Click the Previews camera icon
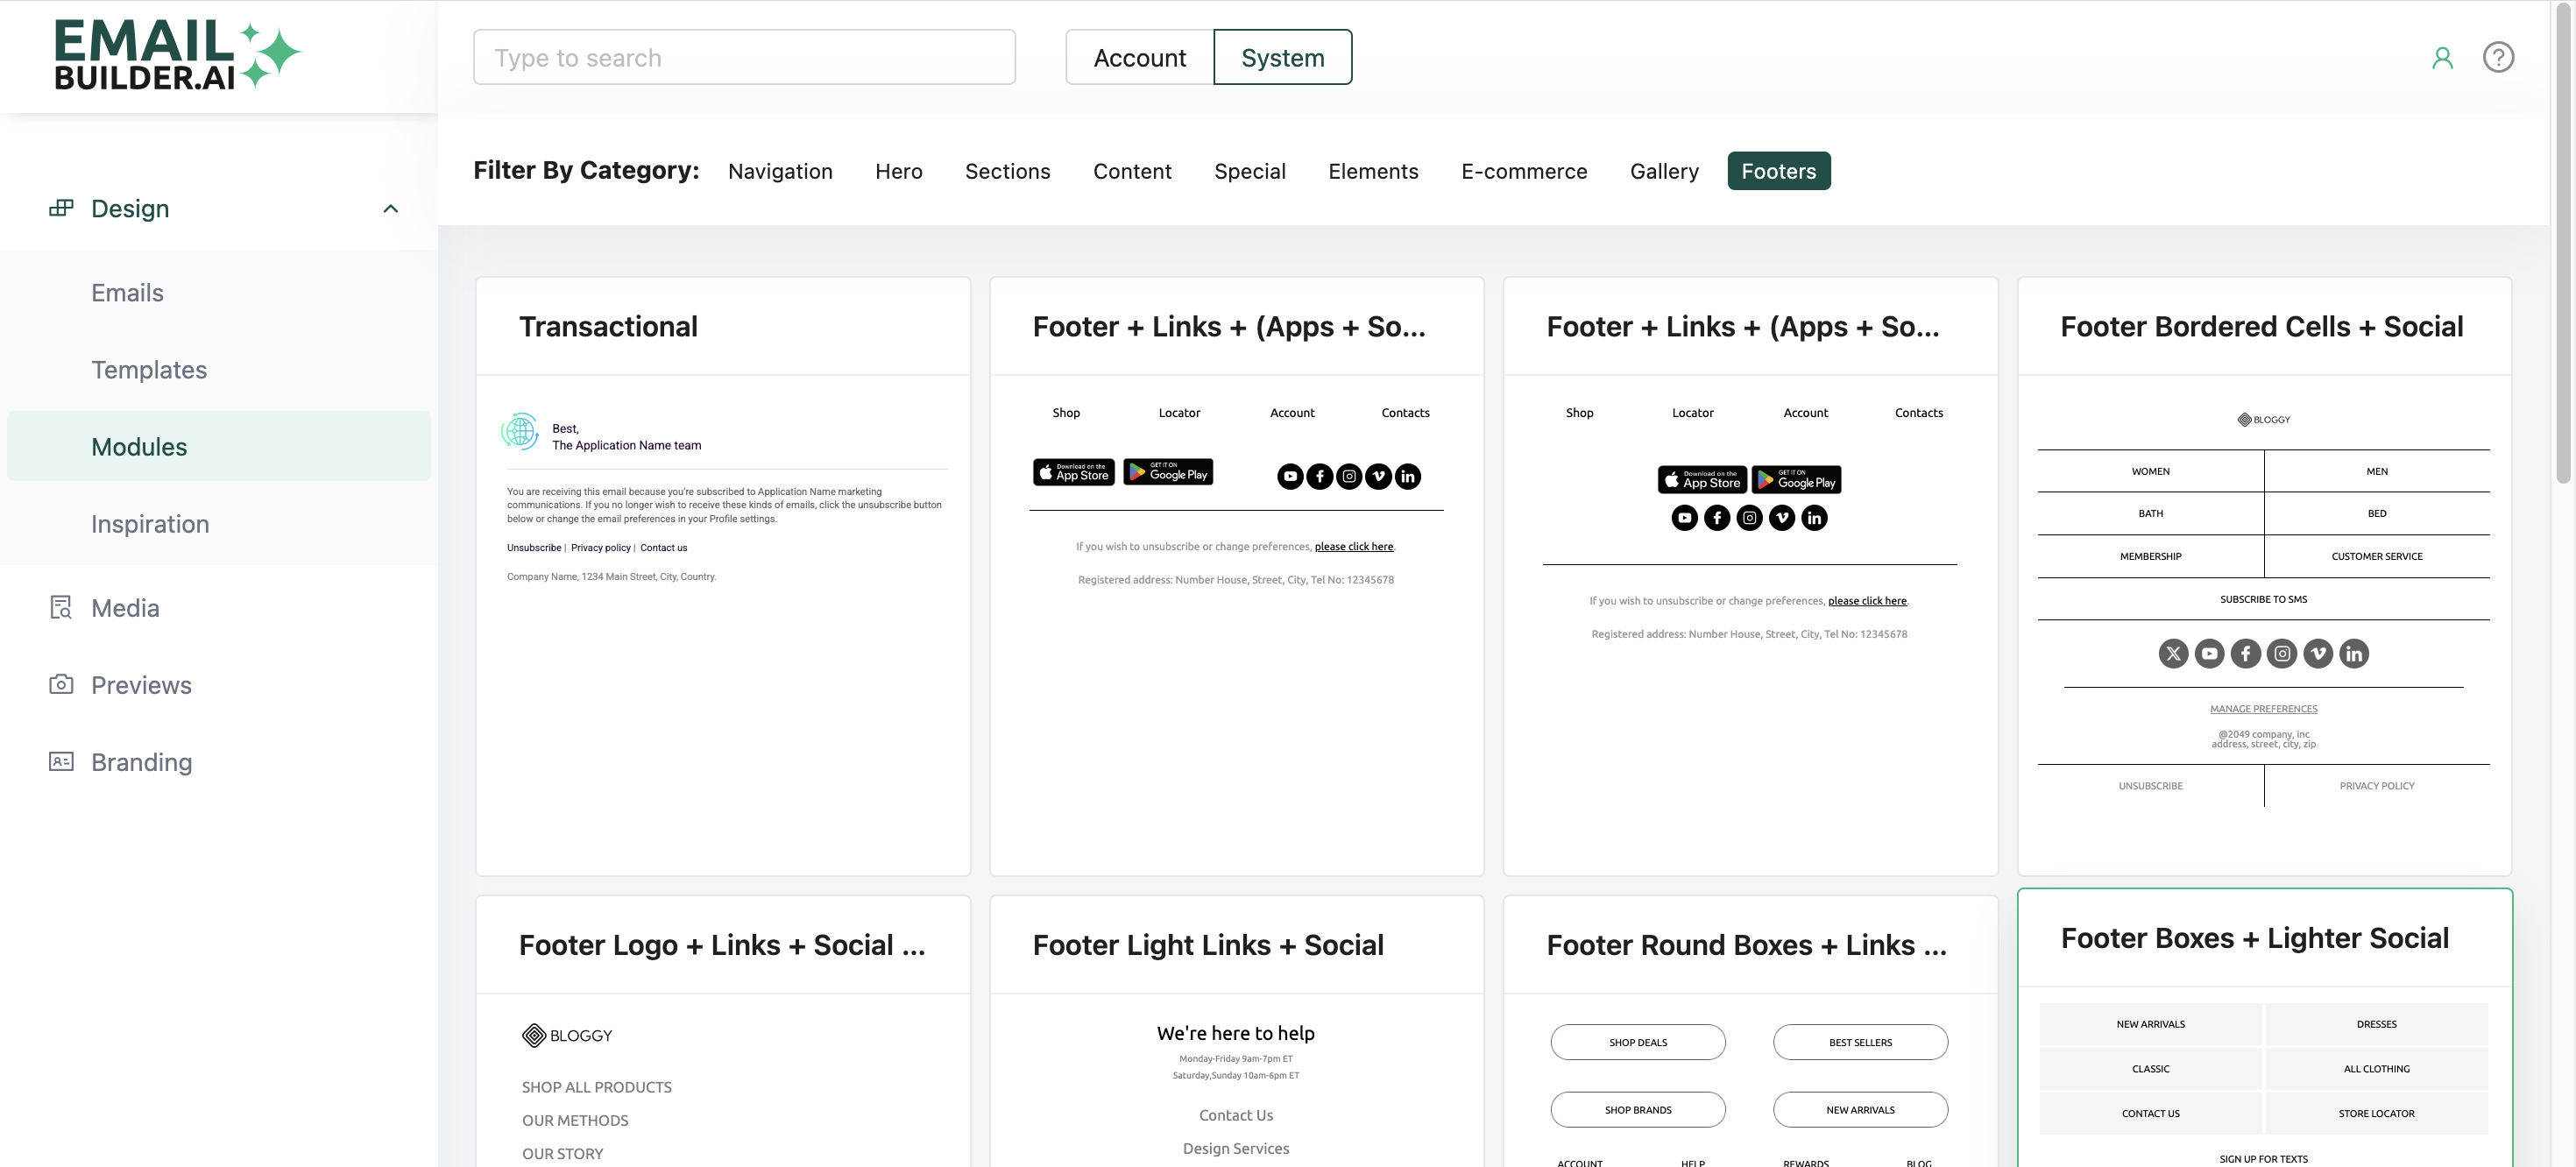 click(61, 685)
